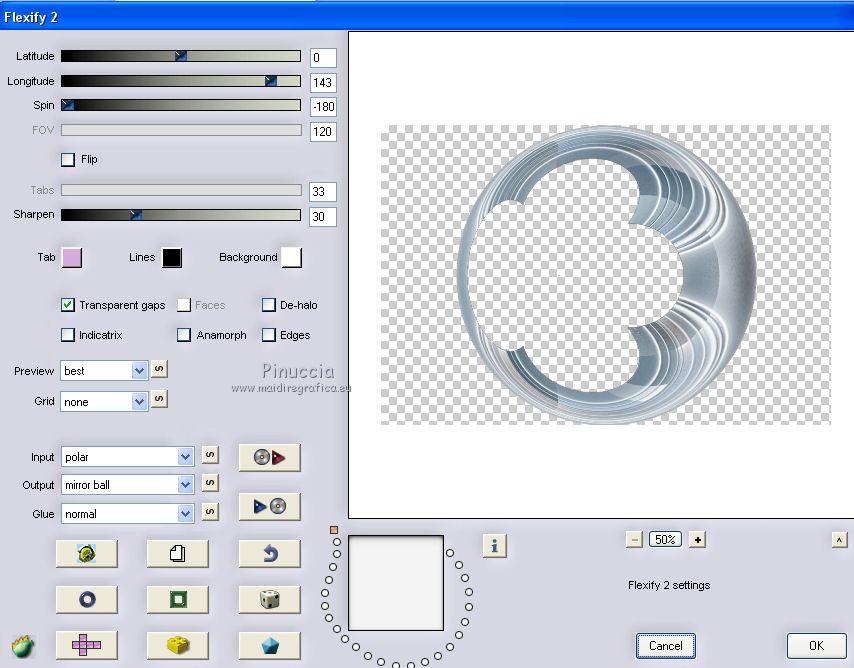Viewport: 854px width, 668px height.
Task: Click the Latitude value field
Action: click(x=323, y=58)
